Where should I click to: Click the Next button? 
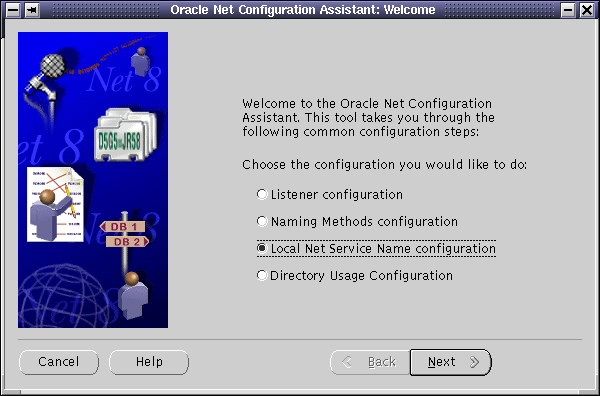tap(450, 362)
